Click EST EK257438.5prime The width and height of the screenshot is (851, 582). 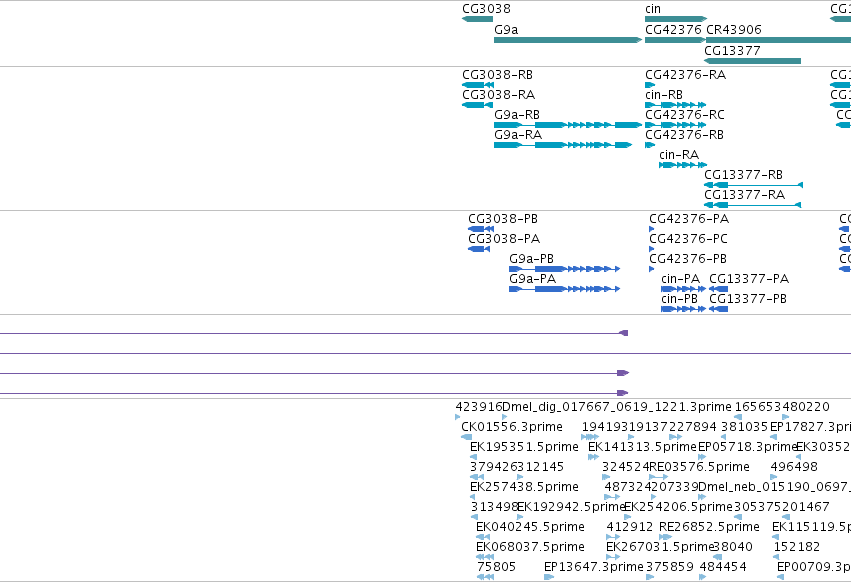472,497
